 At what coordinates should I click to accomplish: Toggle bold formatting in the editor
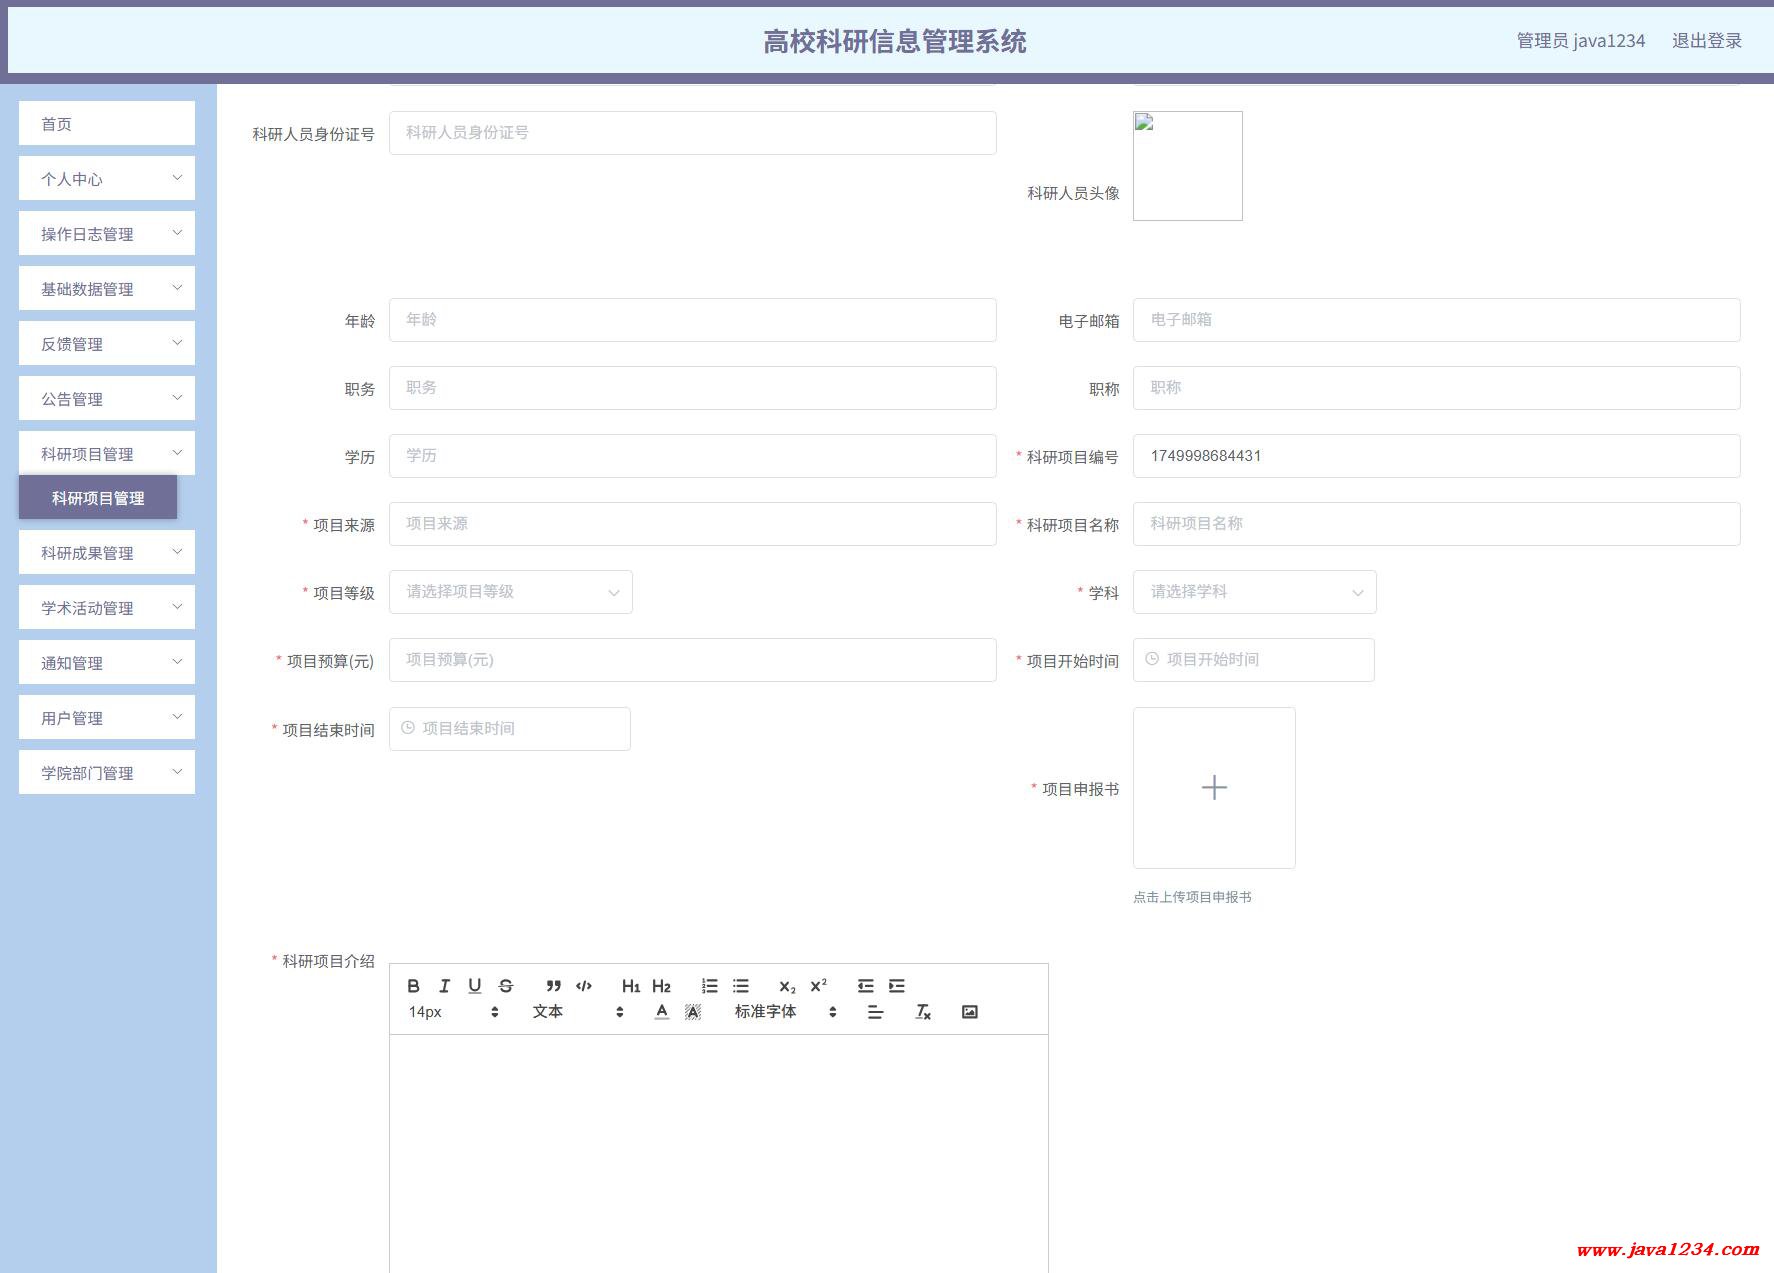(413, 986)
